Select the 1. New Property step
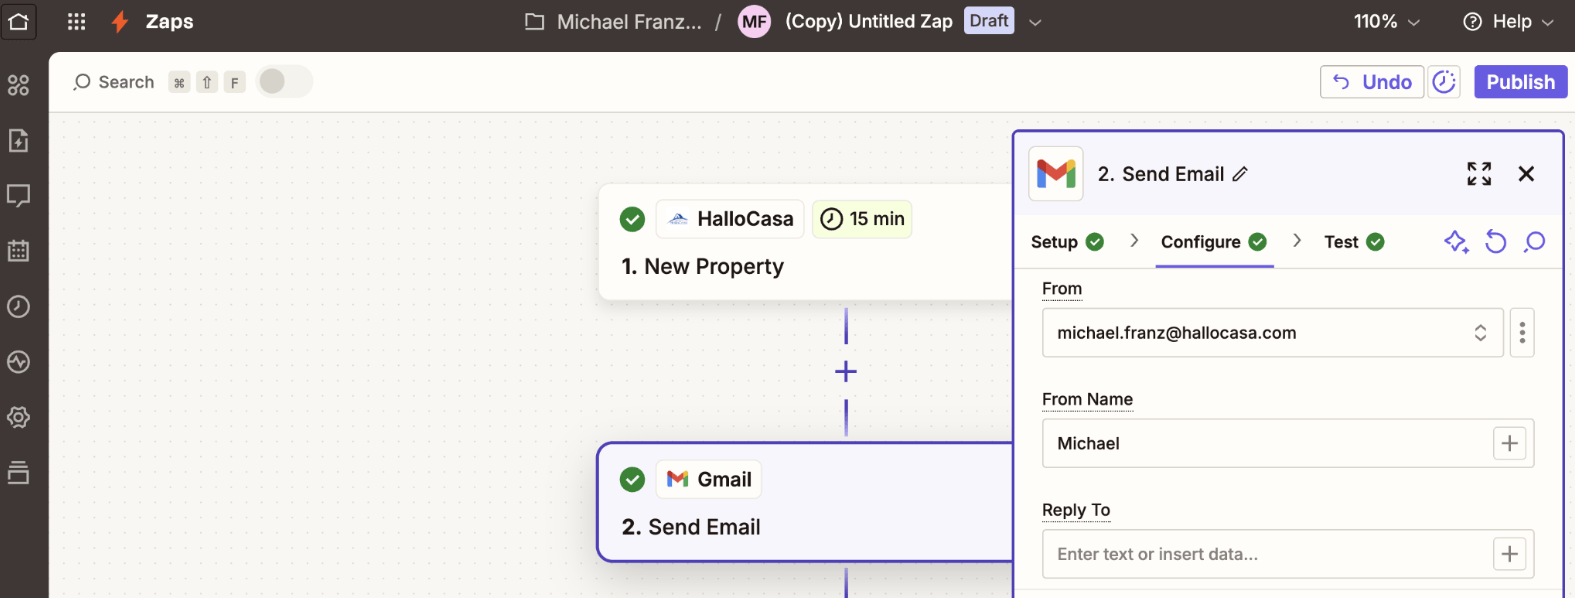The image size is (1576, 598). coord(806,242)
